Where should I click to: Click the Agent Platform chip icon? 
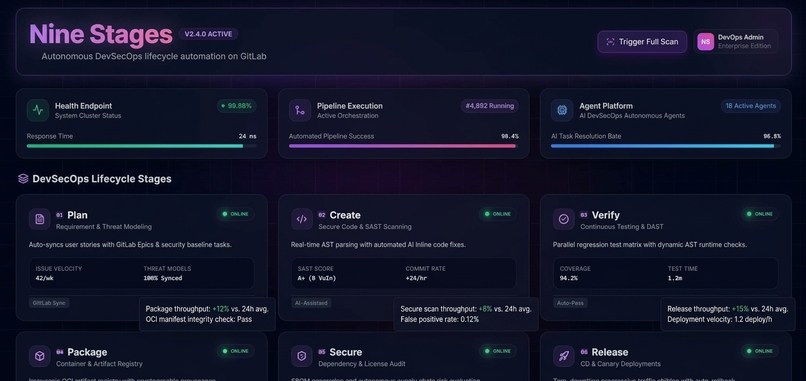(562, 110)
